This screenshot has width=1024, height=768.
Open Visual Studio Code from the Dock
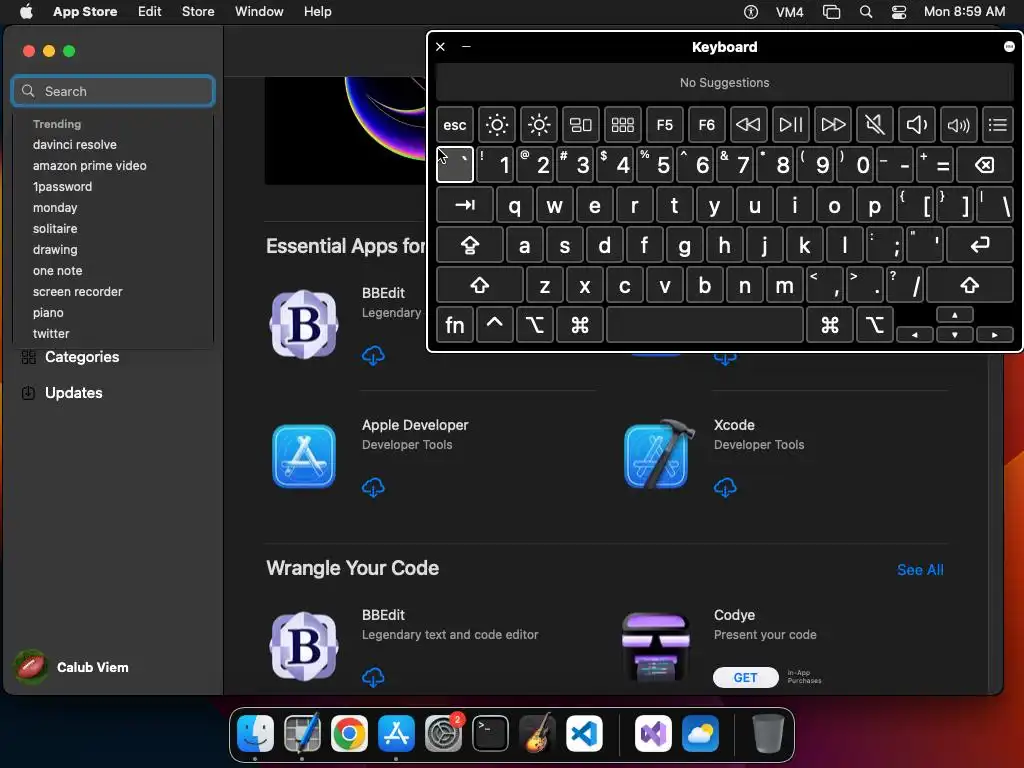584,733
